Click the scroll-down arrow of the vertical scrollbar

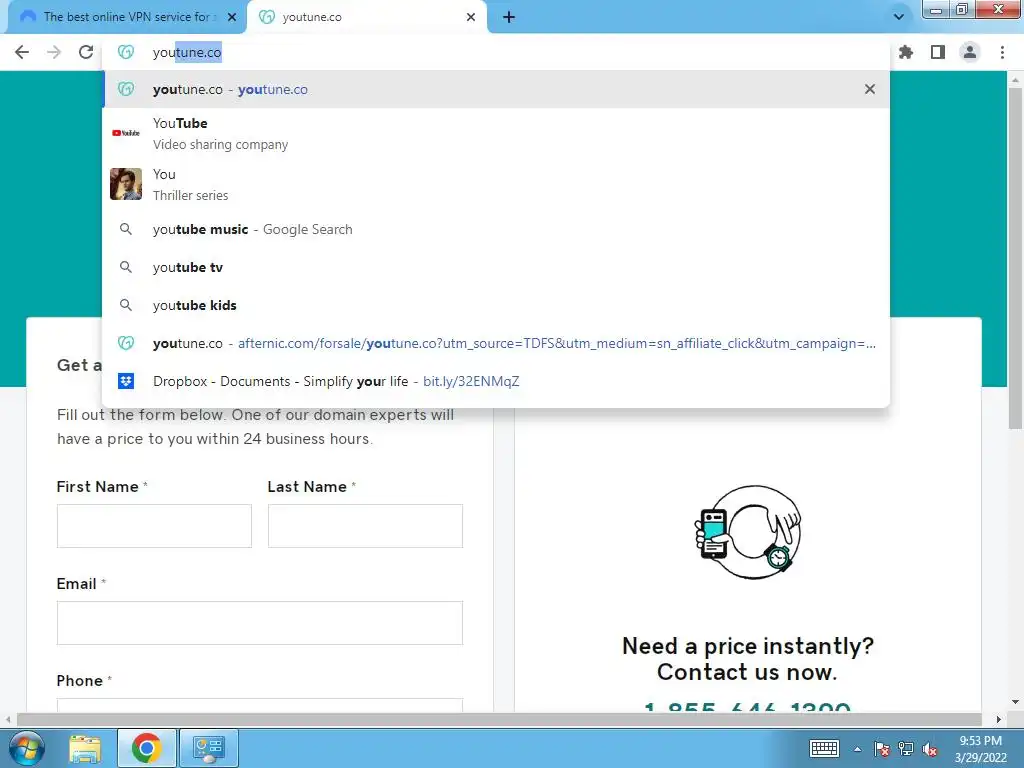pyautogui.click(x=1015, y=703)
